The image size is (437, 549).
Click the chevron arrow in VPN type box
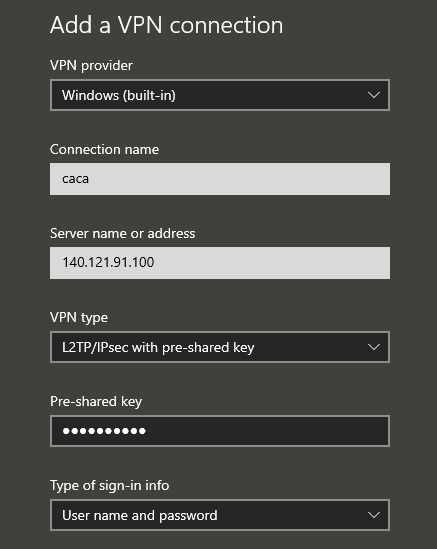coord(374,347)
